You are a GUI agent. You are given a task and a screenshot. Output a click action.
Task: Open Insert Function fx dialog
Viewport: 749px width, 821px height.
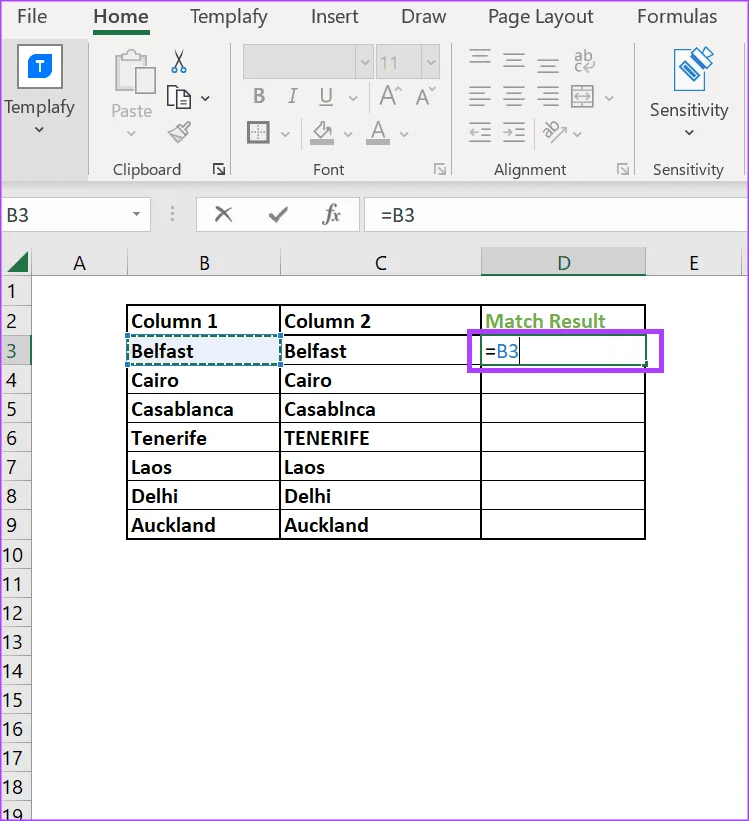pos(332,214)
